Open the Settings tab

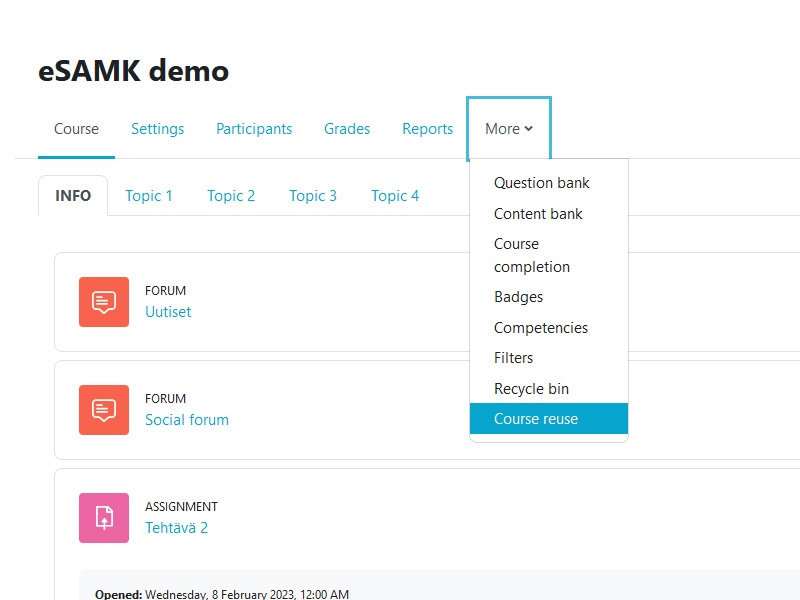coord(158,129)
